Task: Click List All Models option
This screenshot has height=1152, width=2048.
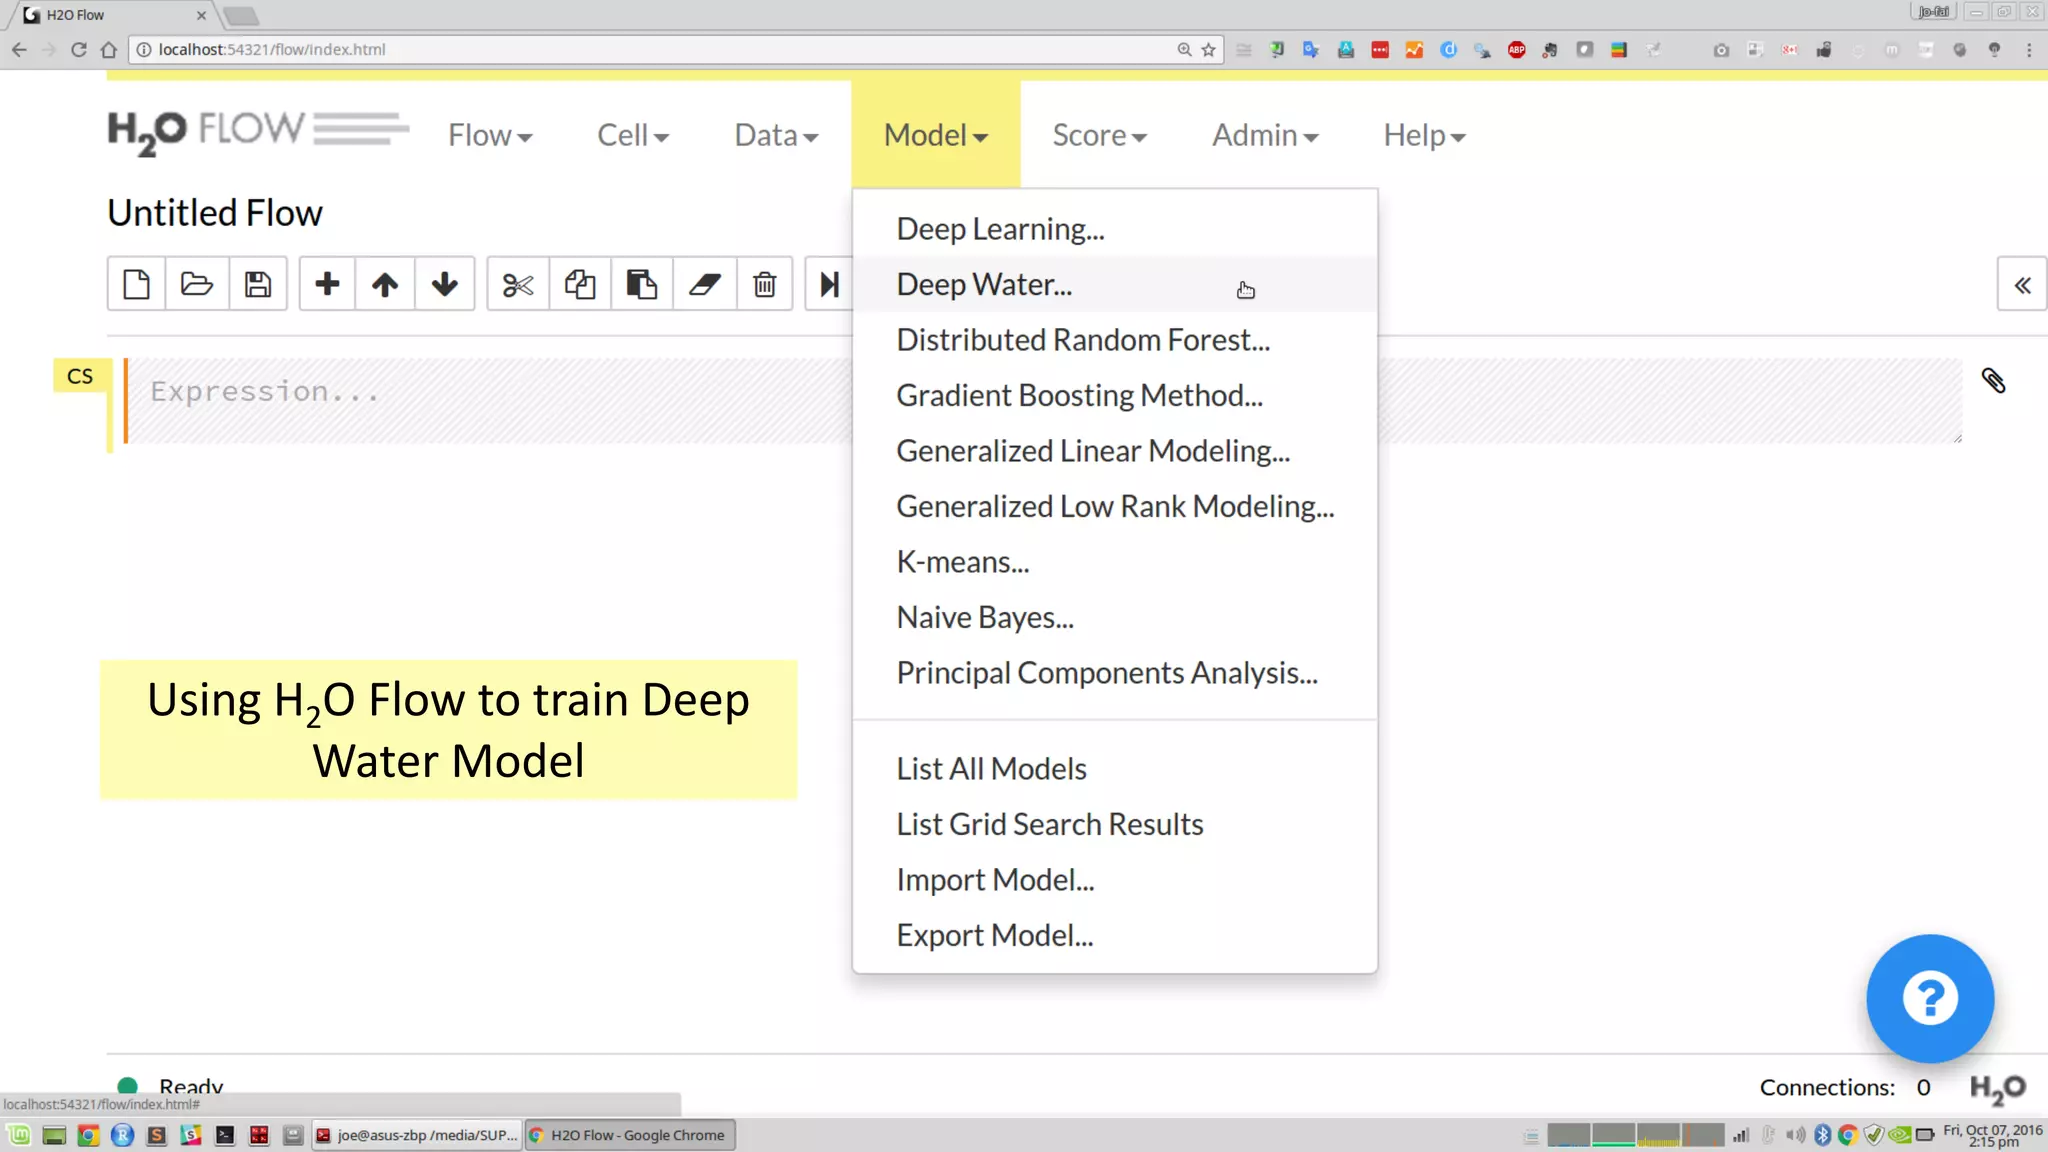Action: [x=991, y=769]
